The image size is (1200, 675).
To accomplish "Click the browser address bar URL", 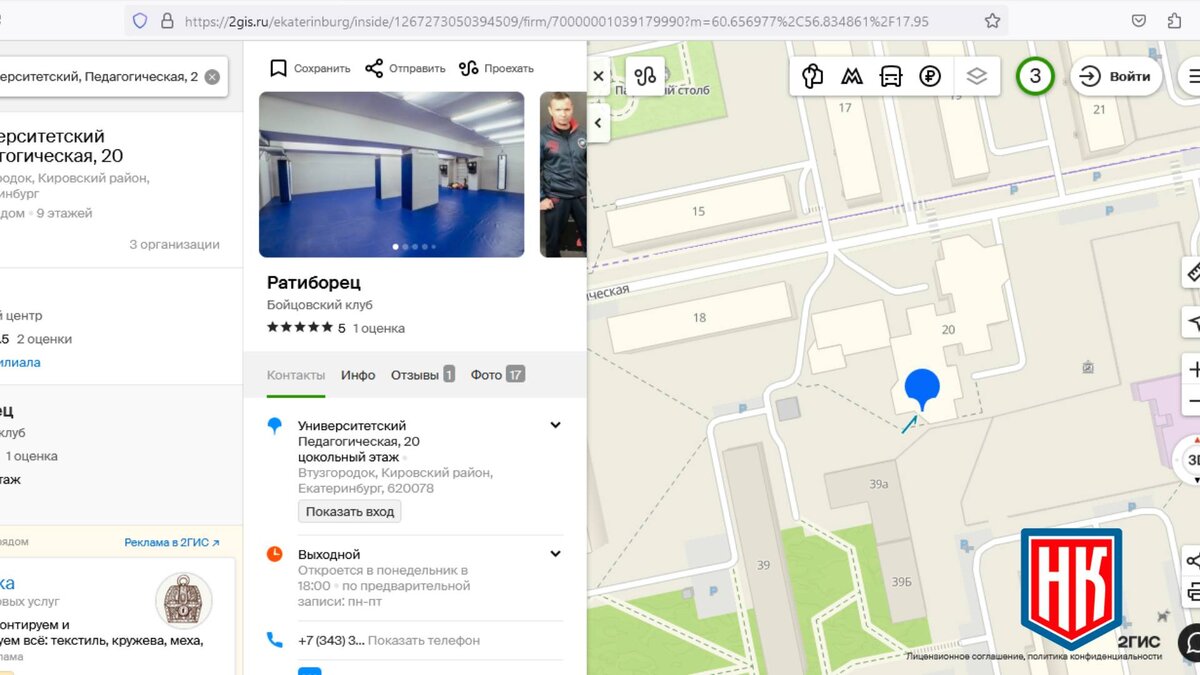I will 557,20.
